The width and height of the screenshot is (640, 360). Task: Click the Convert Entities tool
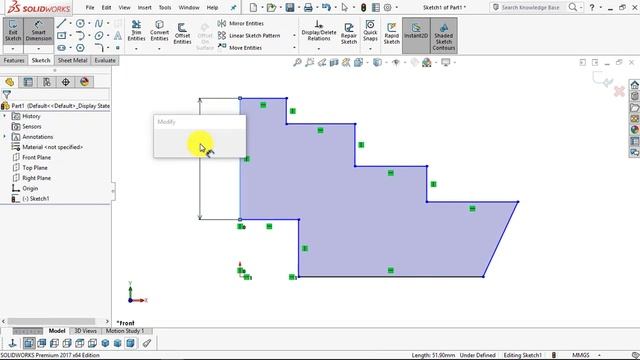click(159, 31)
